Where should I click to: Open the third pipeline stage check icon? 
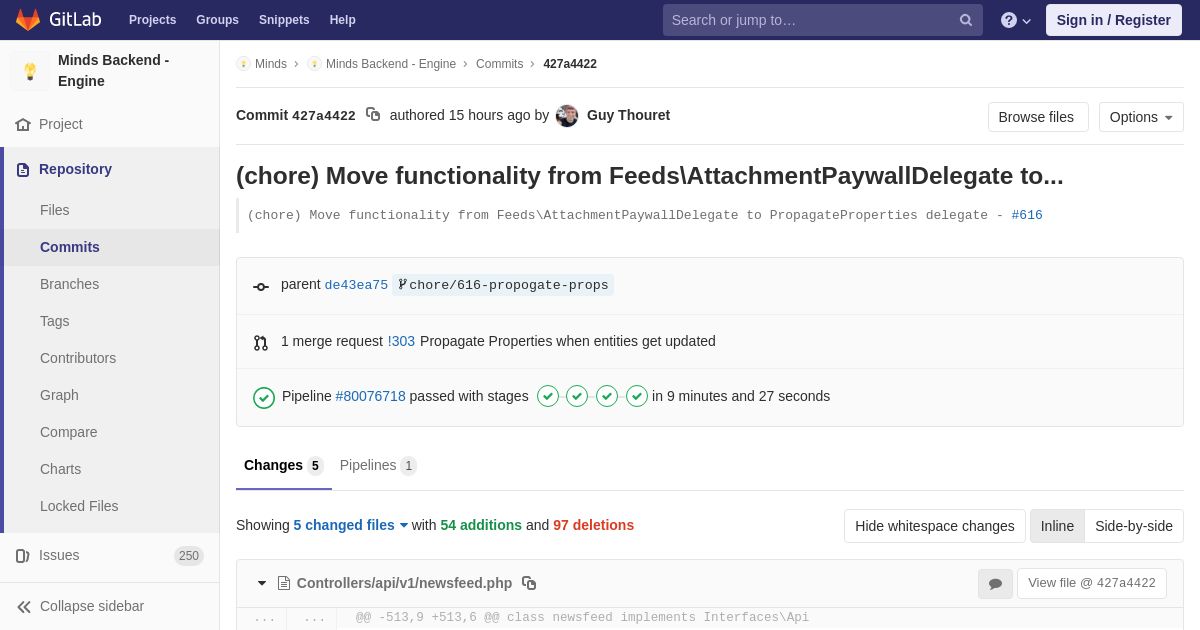click(607, 396)
